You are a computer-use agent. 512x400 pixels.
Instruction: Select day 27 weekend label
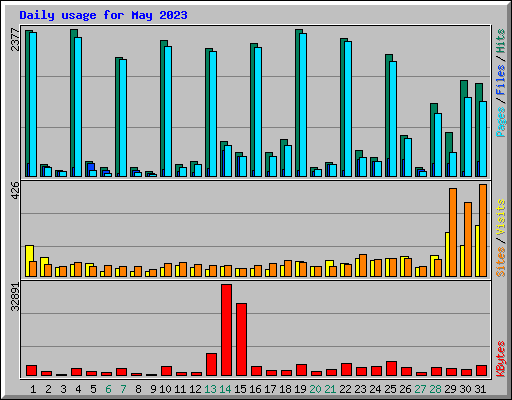[x=420, y=389]
